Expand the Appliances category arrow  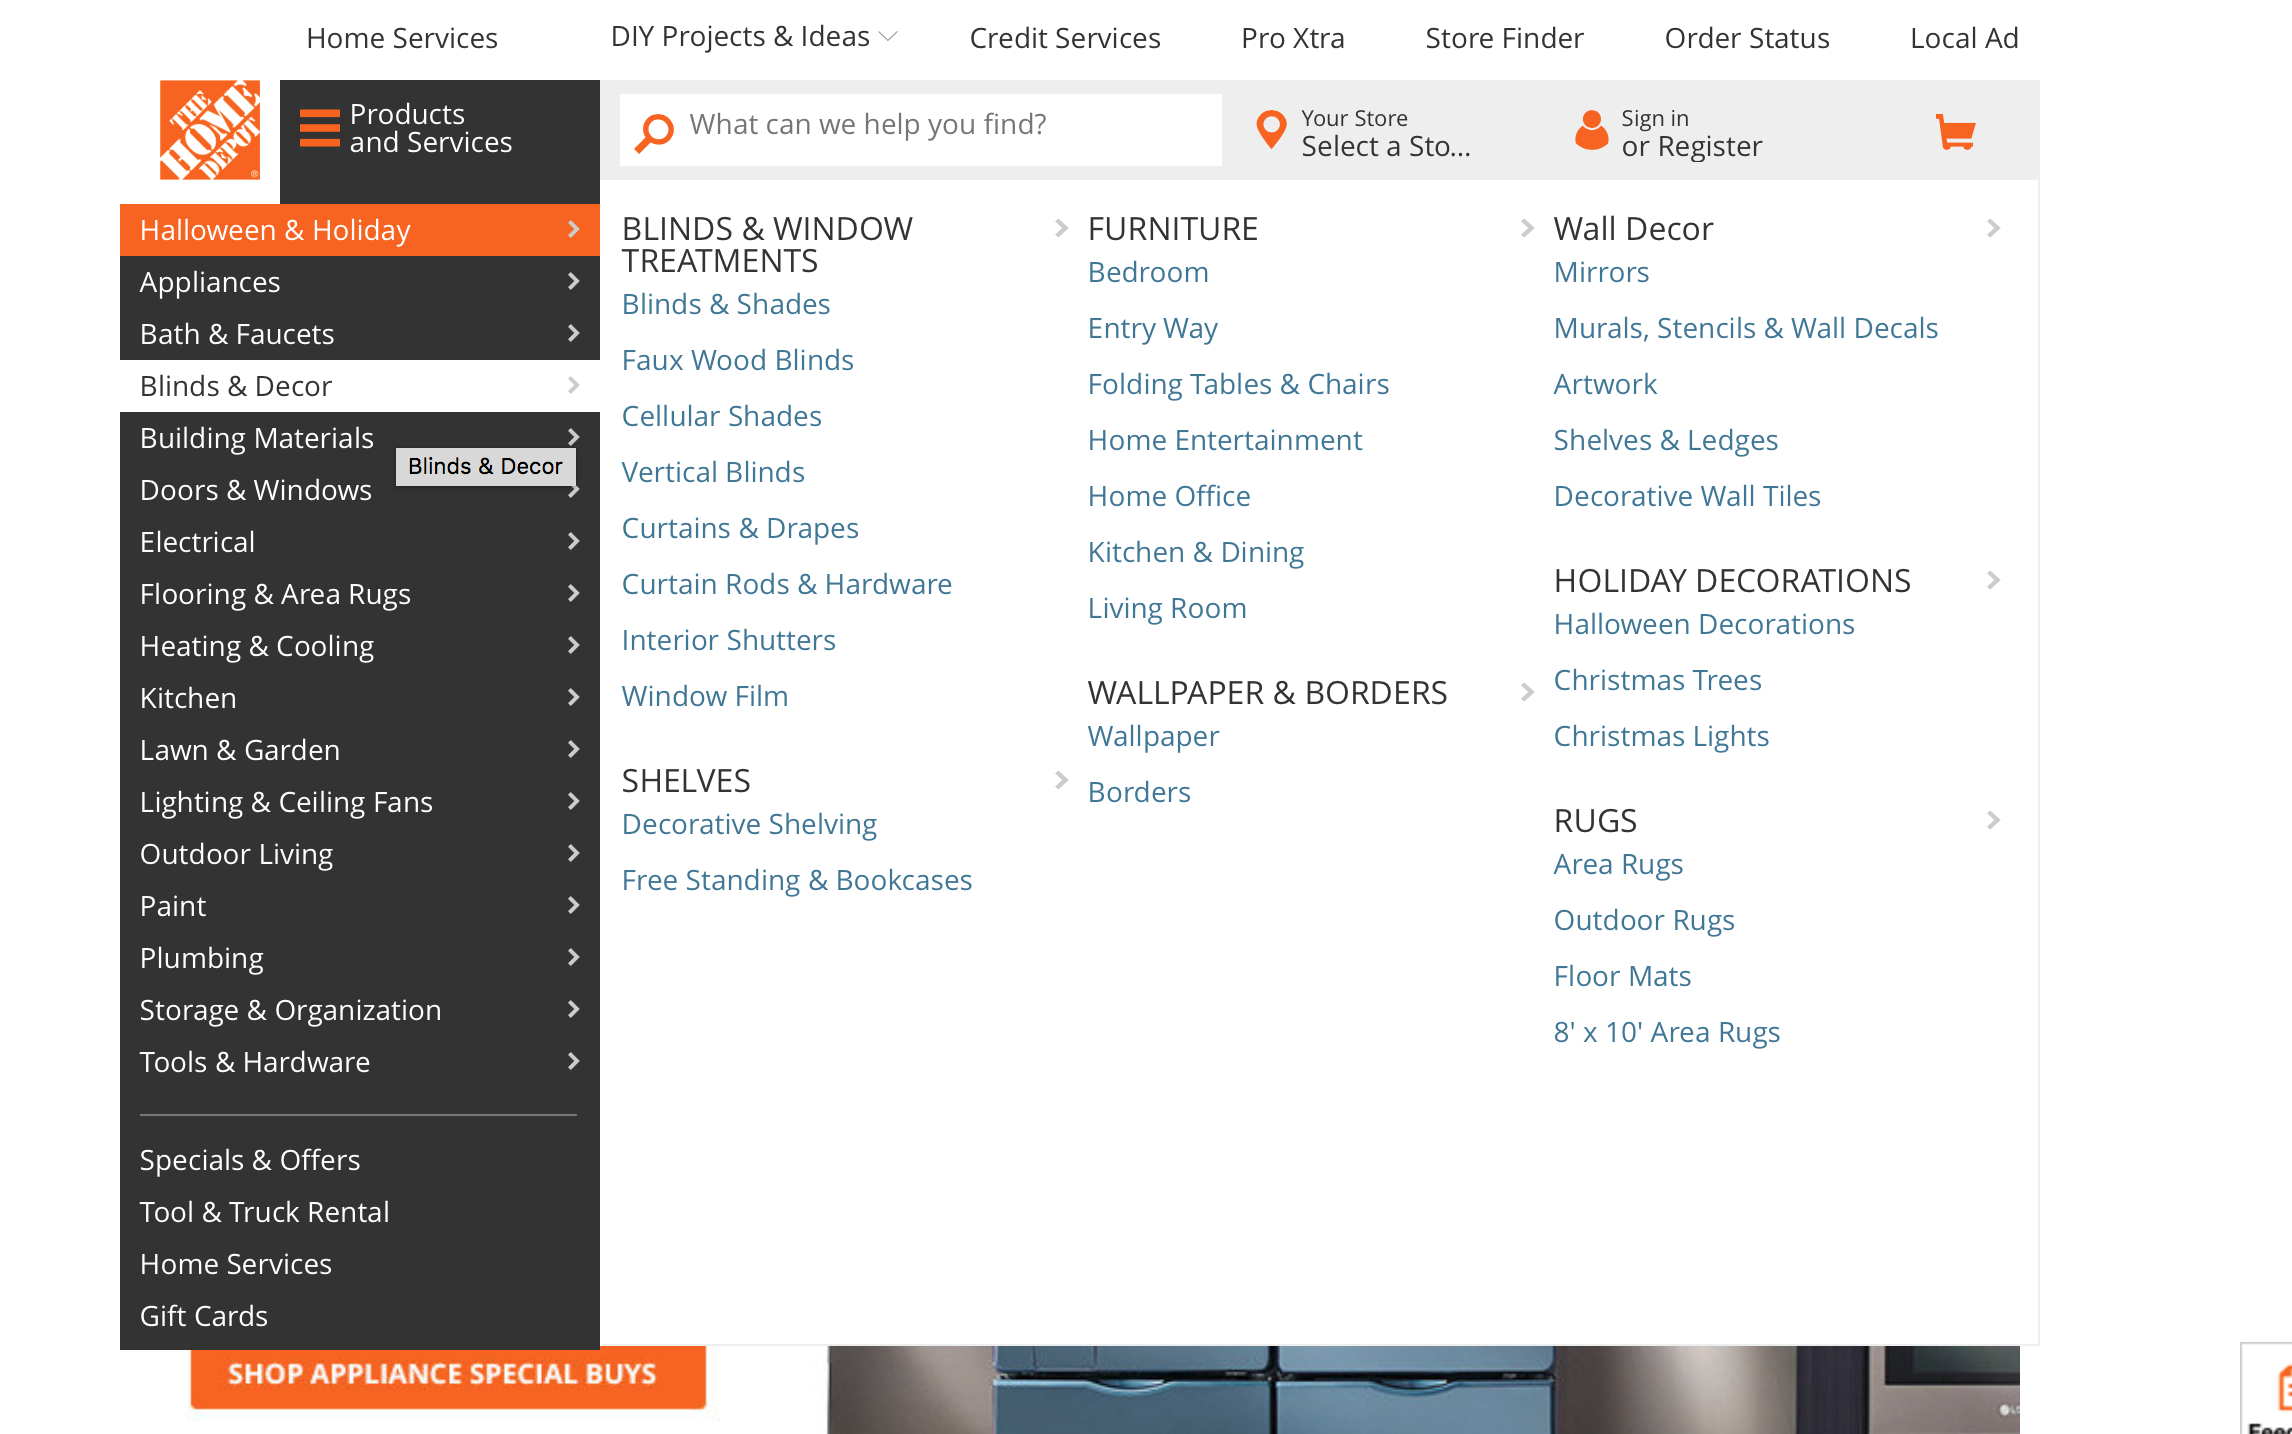[573, 282]
